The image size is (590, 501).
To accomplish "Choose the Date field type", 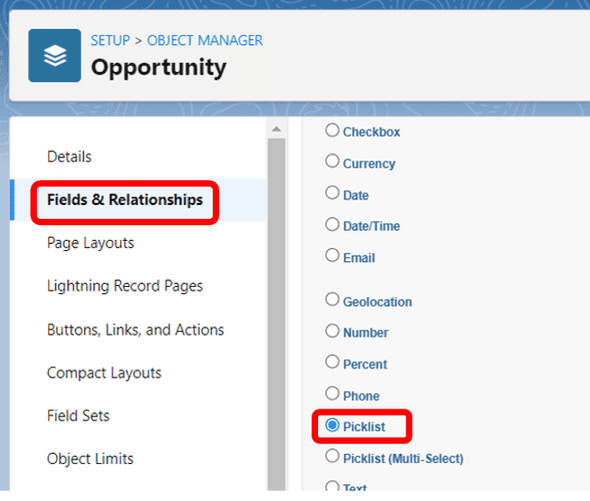I will tap(332, 193).
